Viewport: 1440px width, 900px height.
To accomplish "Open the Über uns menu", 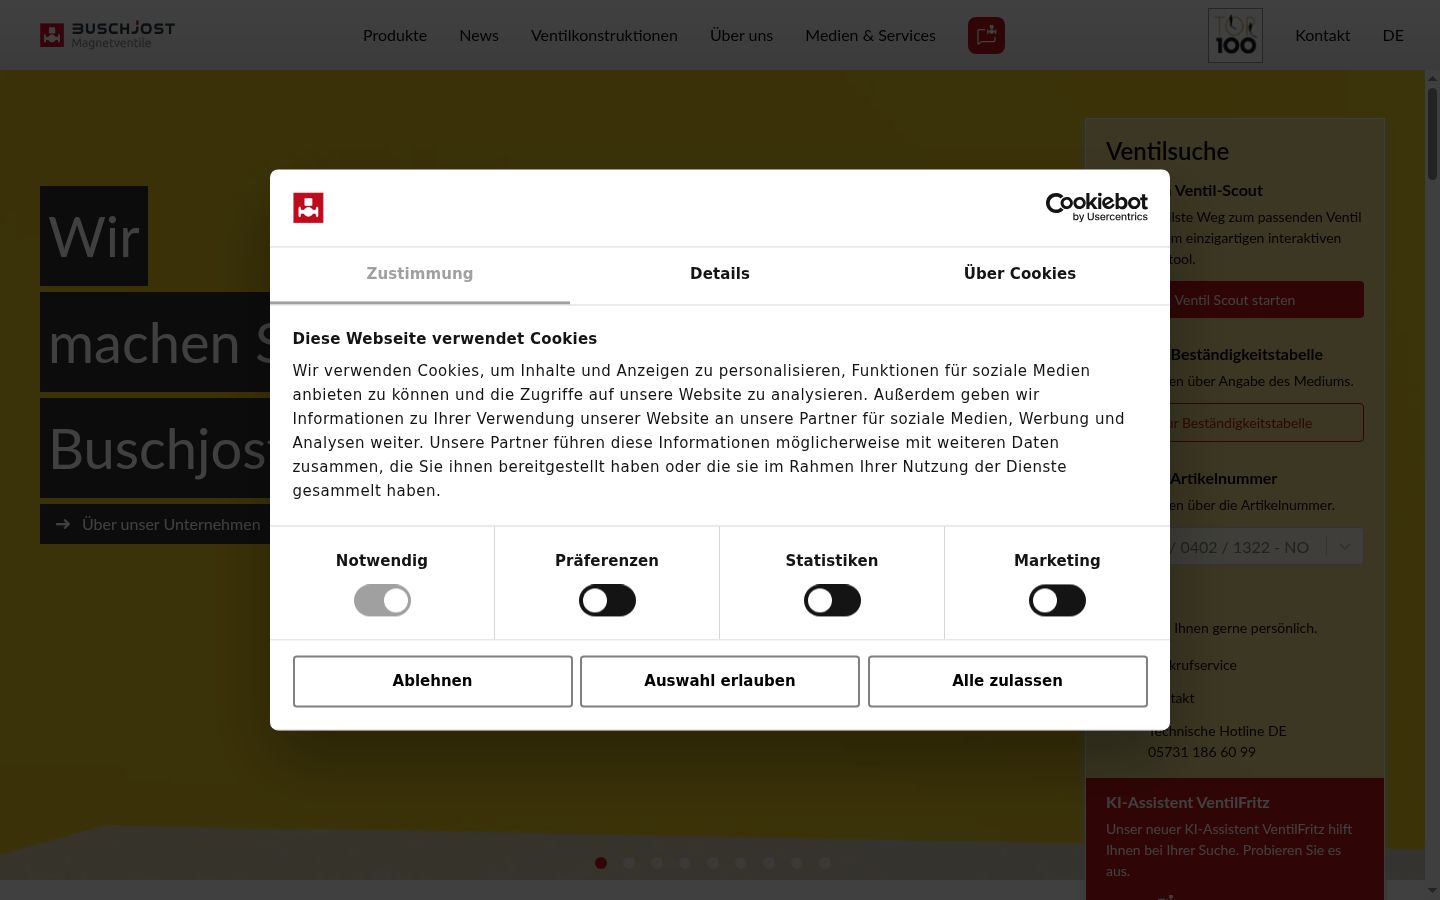I will pyautogui.click(x=741, y=35).
